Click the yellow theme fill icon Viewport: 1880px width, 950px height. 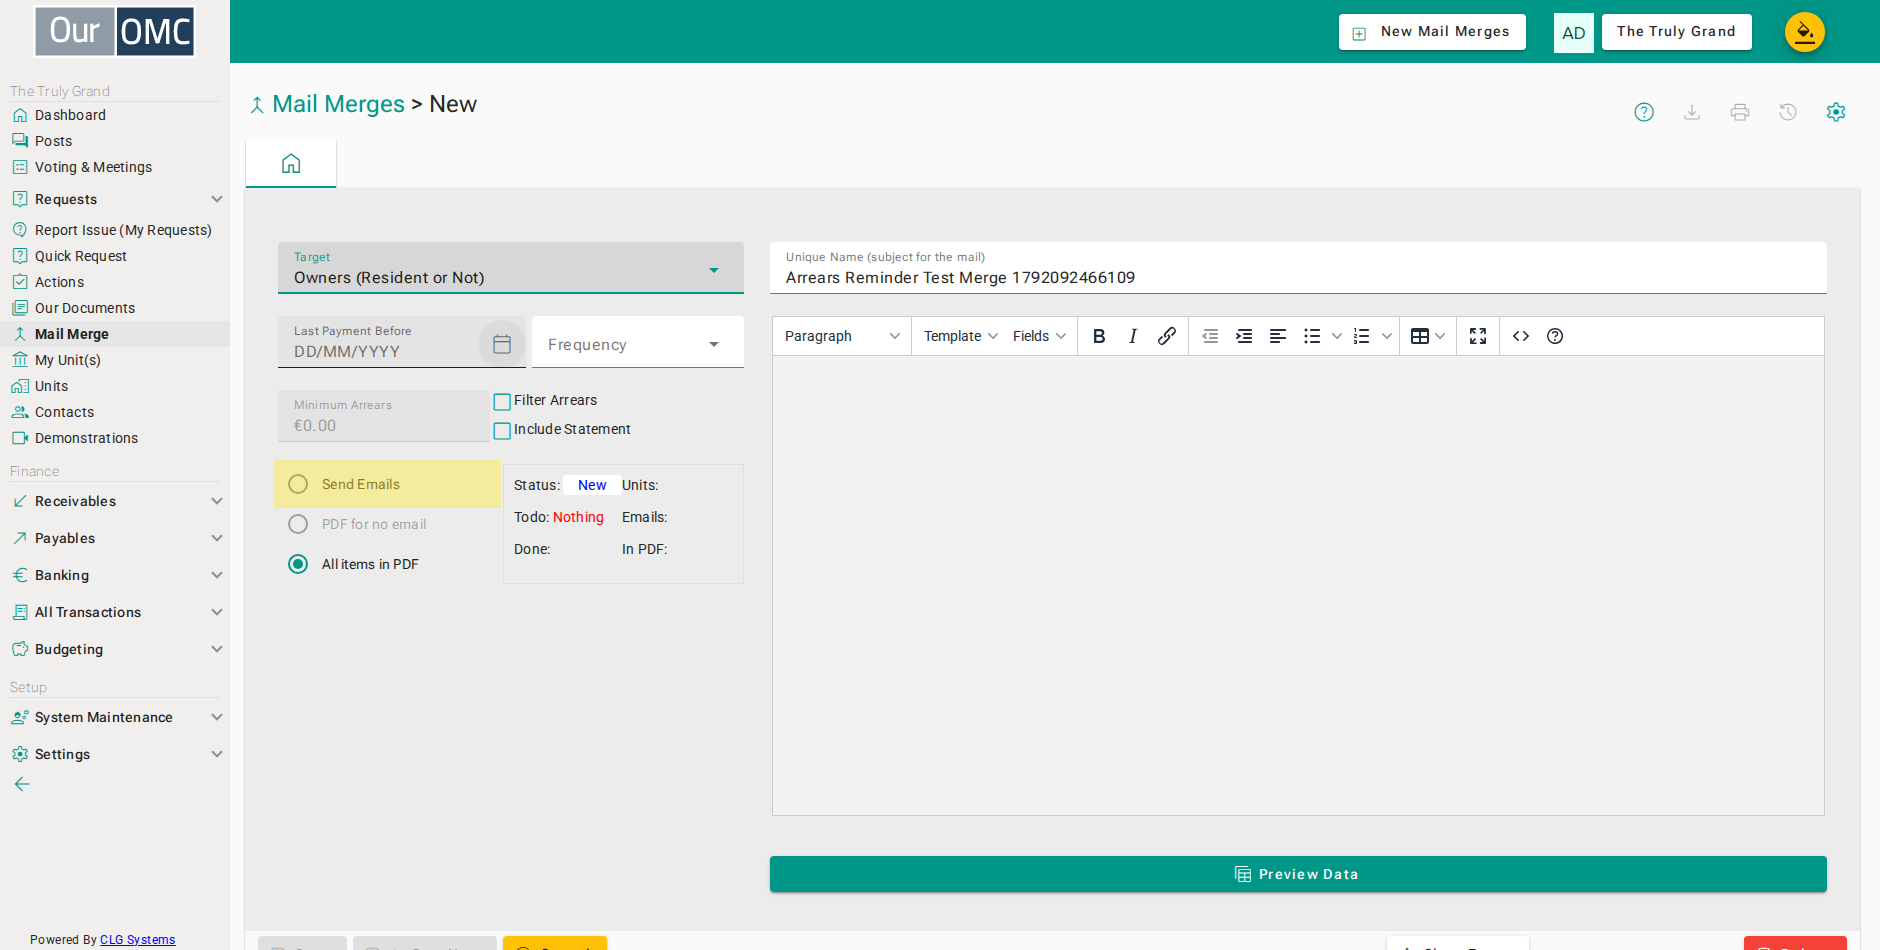point(1805,32)
